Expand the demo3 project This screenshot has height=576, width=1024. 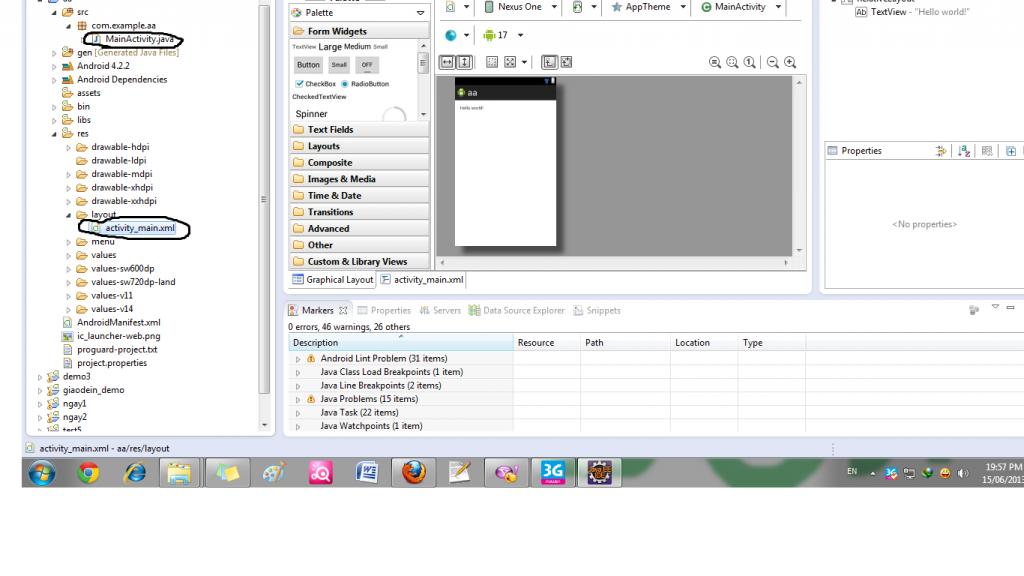coord(40,377)
